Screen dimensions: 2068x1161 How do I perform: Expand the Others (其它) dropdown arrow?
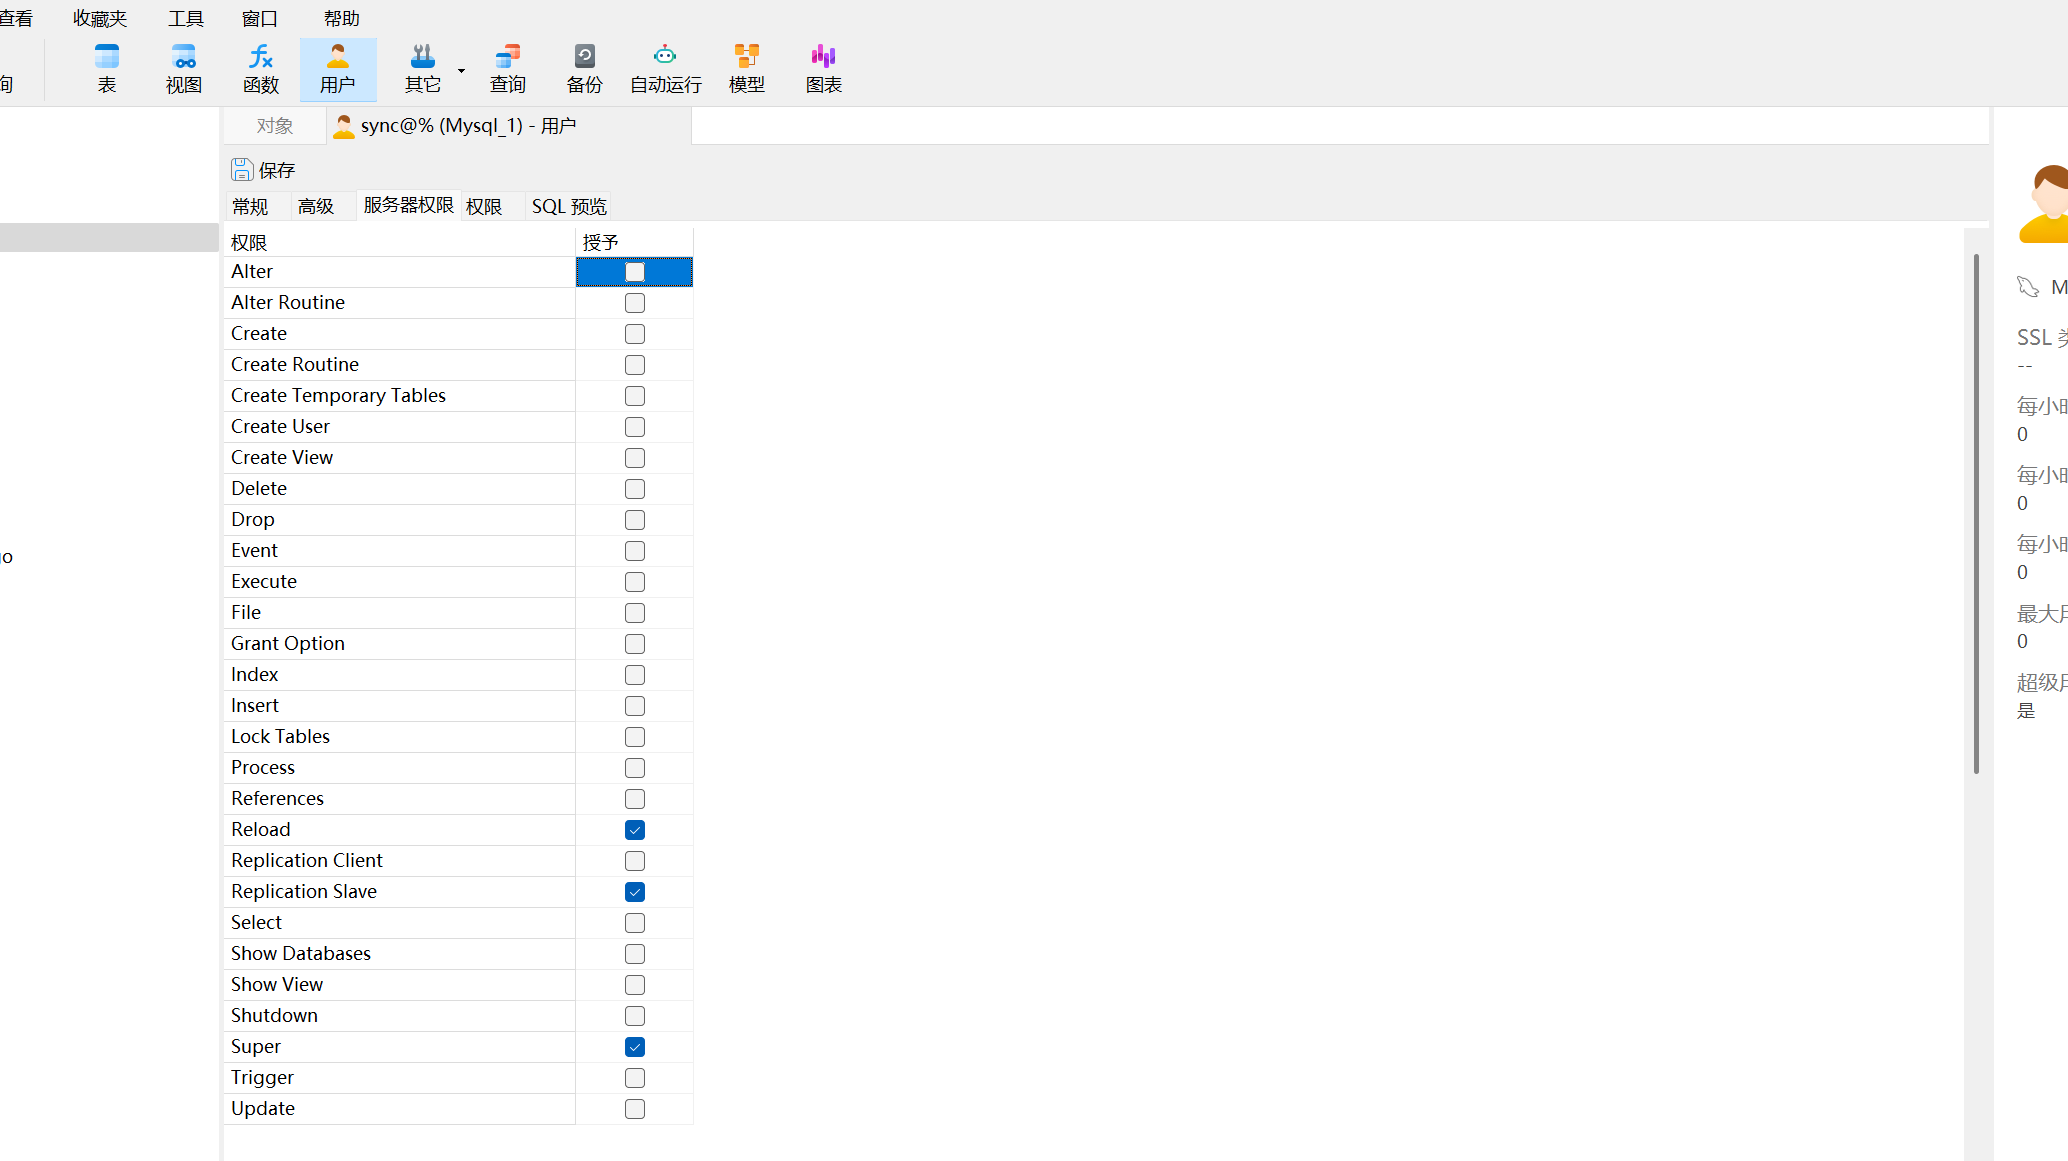pos(461,70)
